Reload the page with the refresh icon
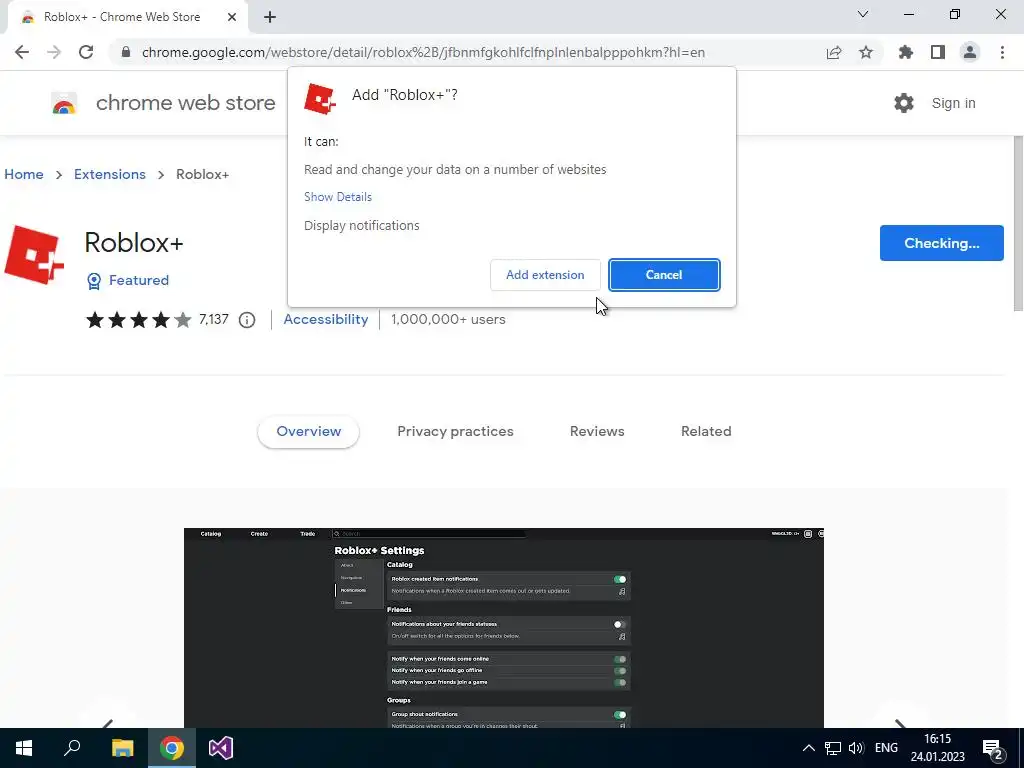This screenshot has height=768, width=1024. [x=86, y=52]
